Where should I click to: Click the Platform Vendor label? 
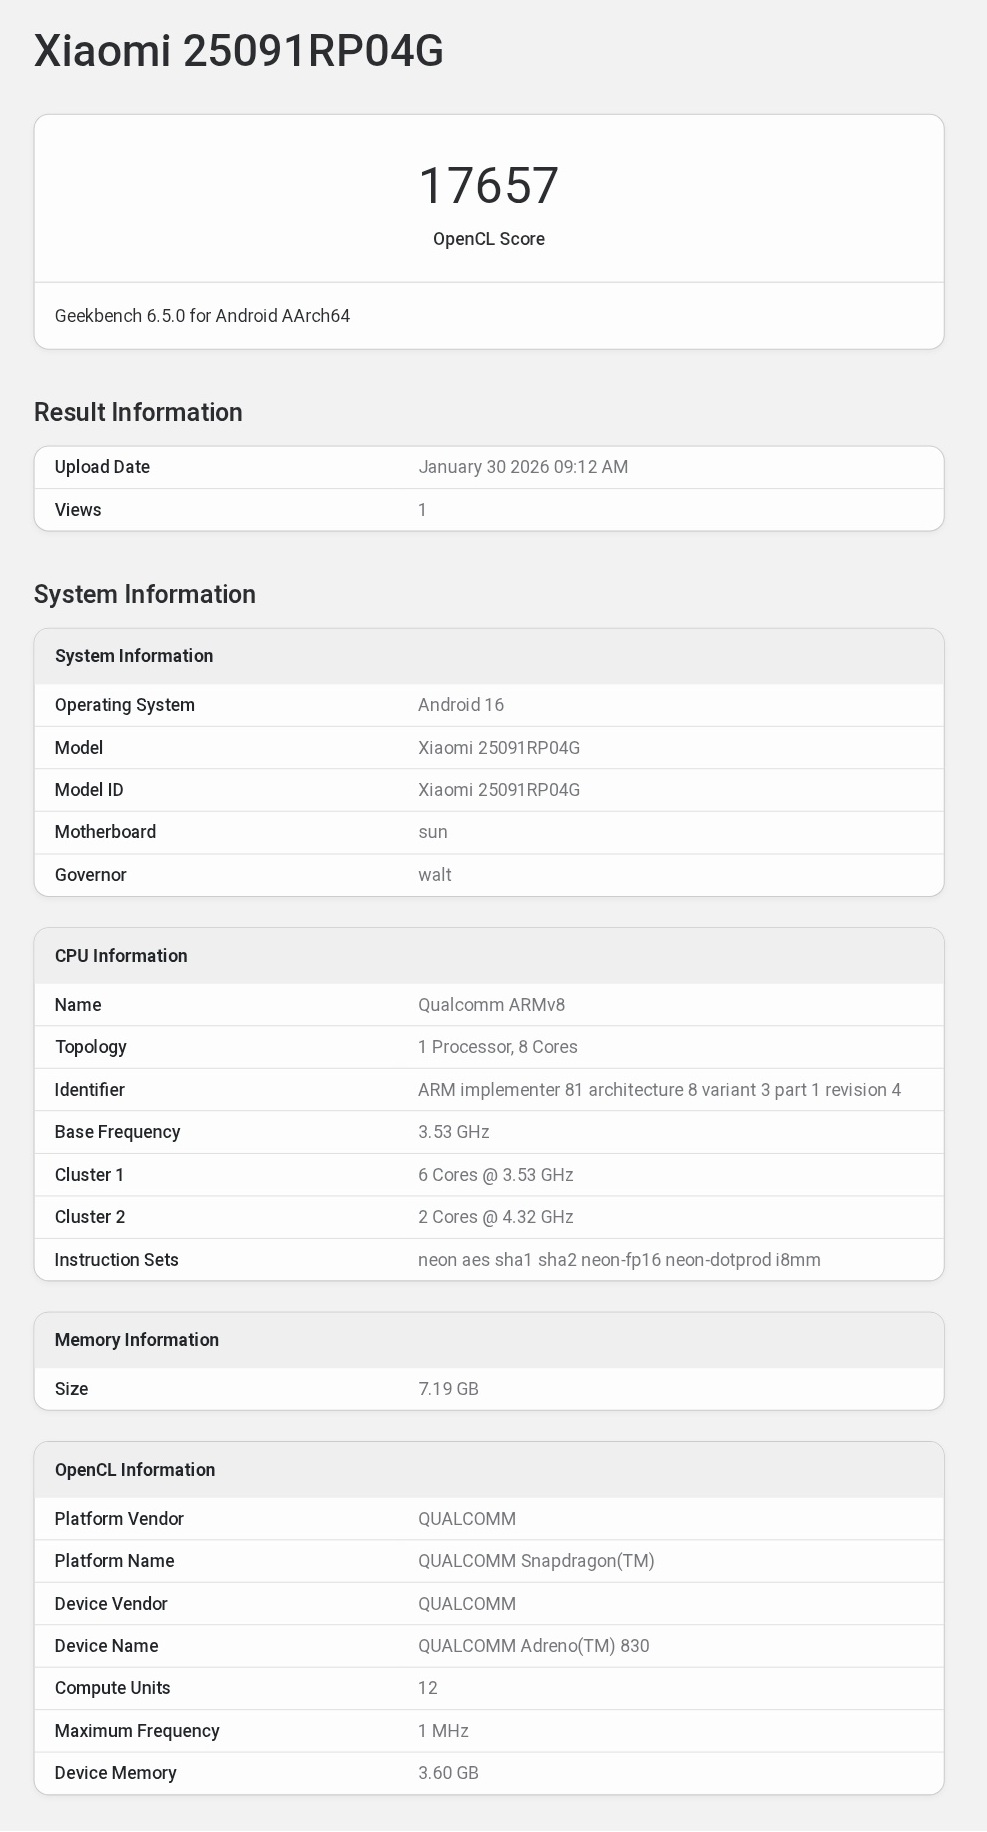point(120,1519)
